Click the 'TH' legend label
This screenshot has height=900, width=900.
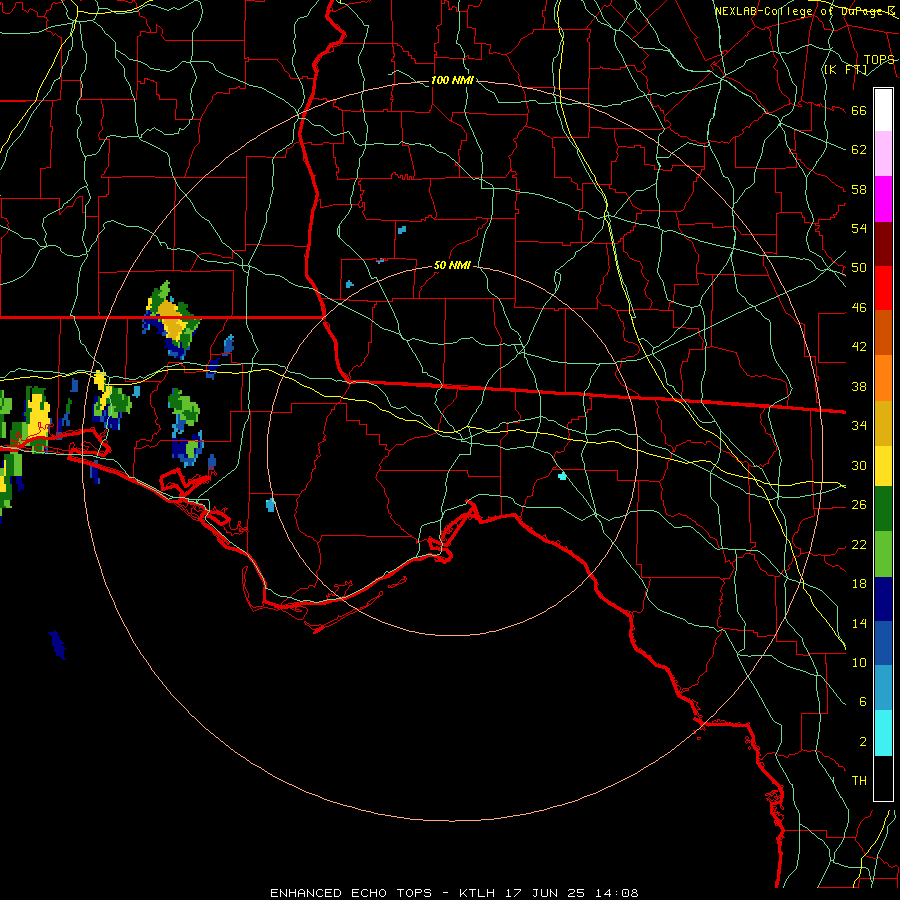point(859,781)
